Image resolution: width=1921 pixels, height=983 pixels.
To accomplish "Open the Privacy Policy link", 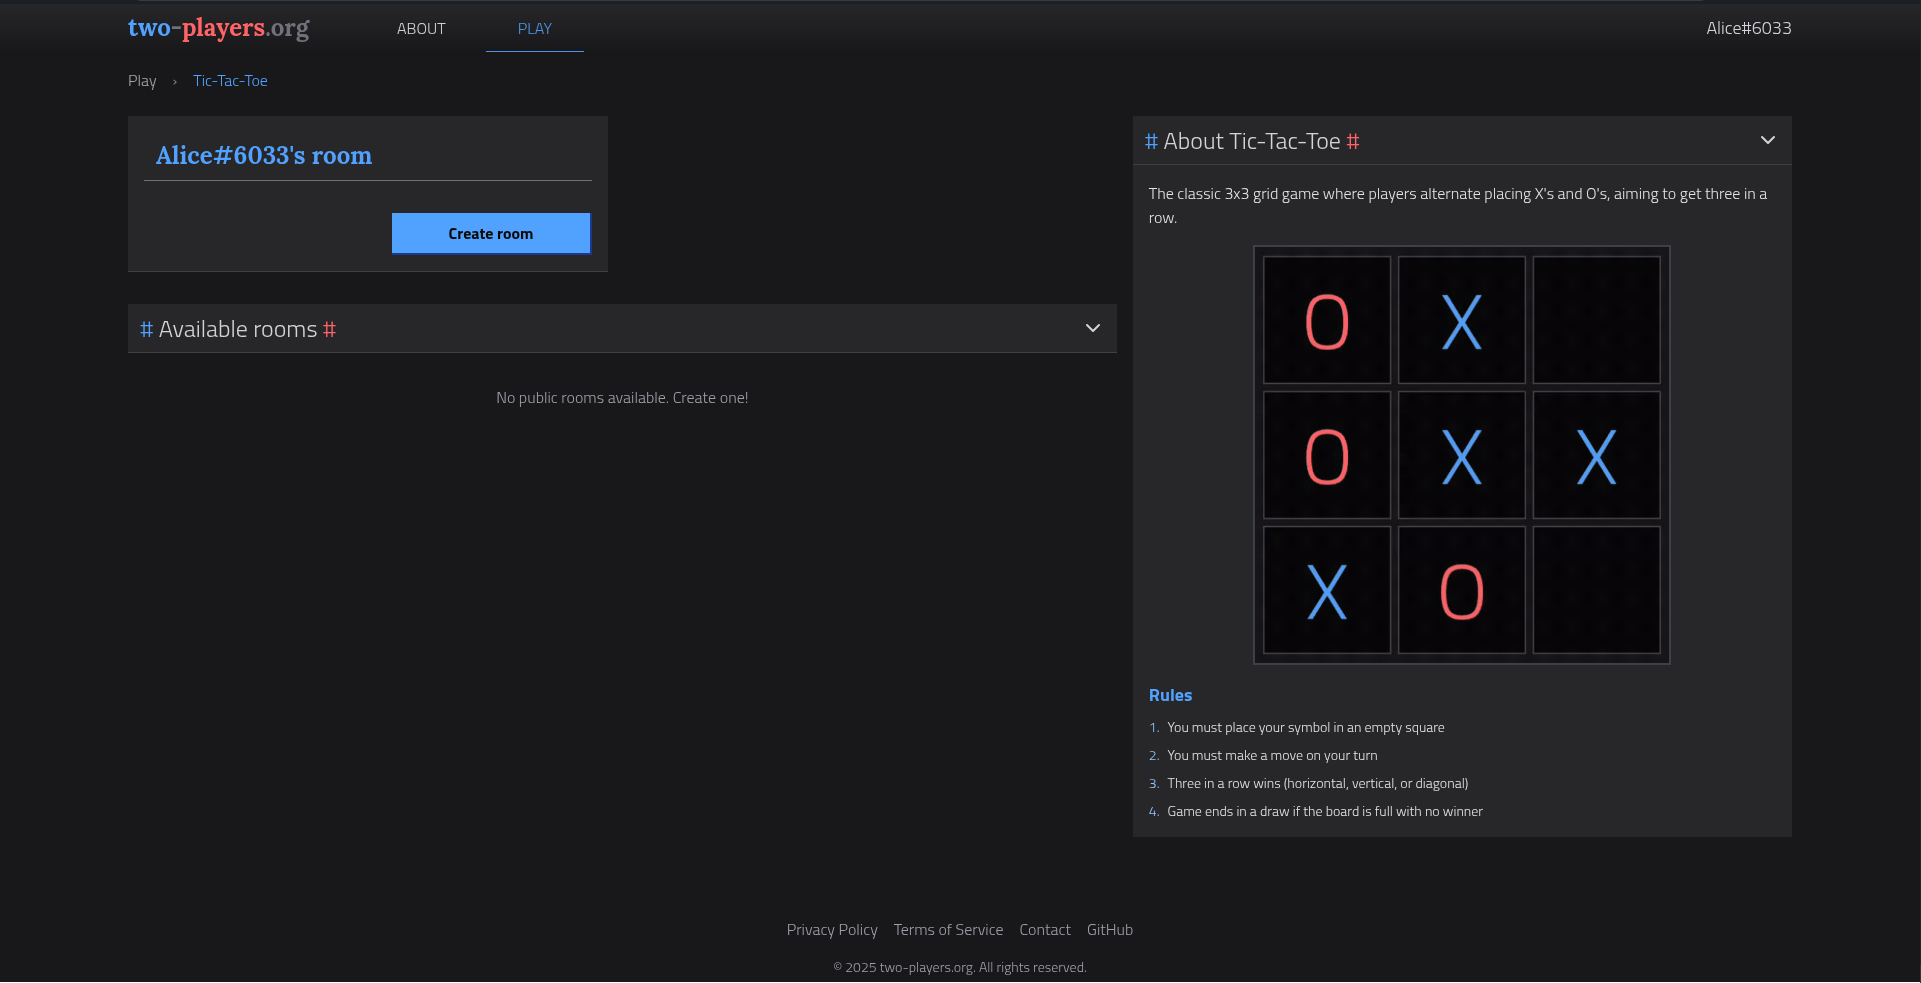I will coord(831,930).
